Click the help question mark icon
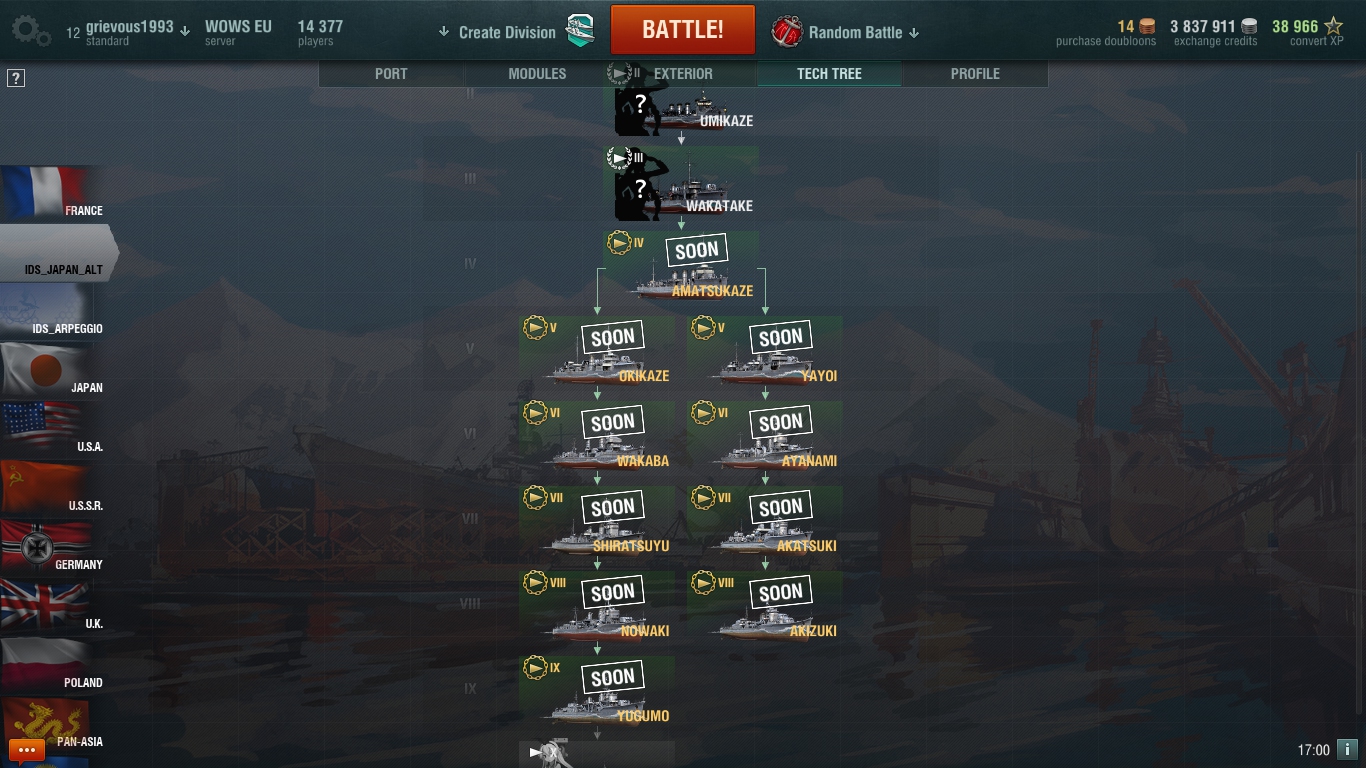Image resolution: width=1366 pixels, height=768 pixels. click(16, 78)
